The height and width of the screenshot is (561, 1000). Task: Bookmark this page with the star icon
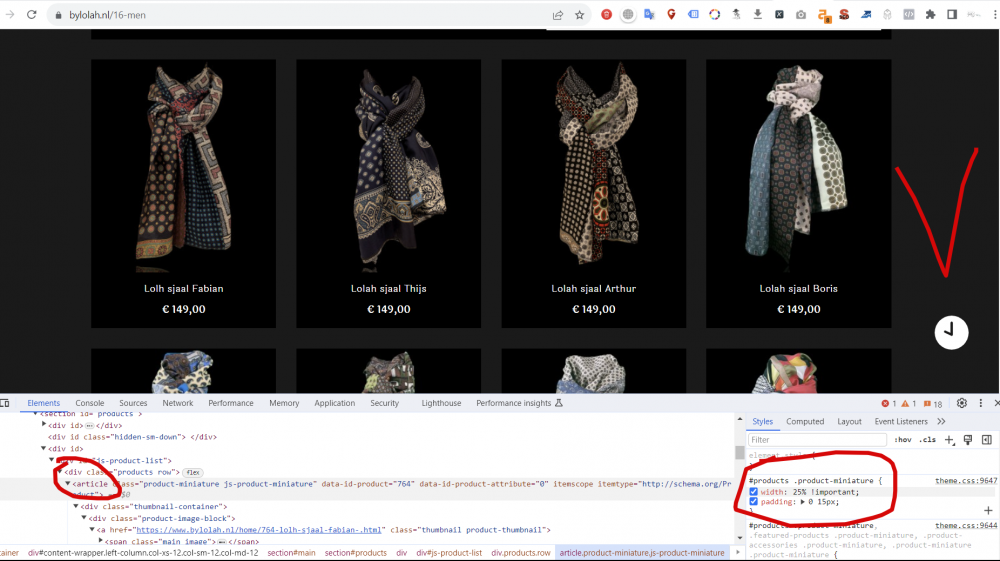[579, 15]
